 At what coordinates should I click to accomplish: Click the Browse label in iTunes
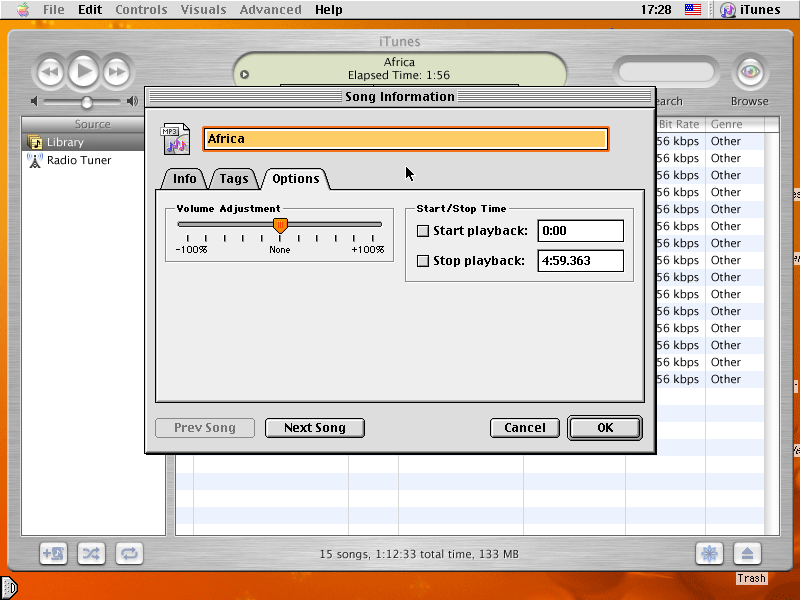[749, 102]
